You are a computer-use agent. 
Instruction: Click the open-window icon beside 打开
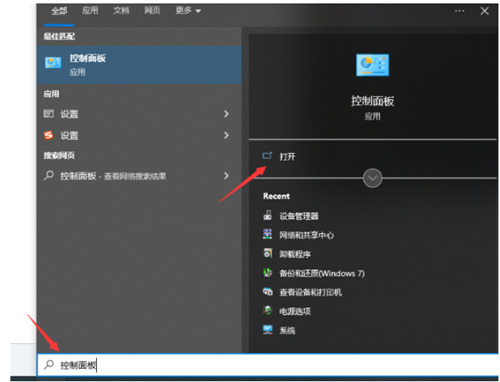point(267,156)
